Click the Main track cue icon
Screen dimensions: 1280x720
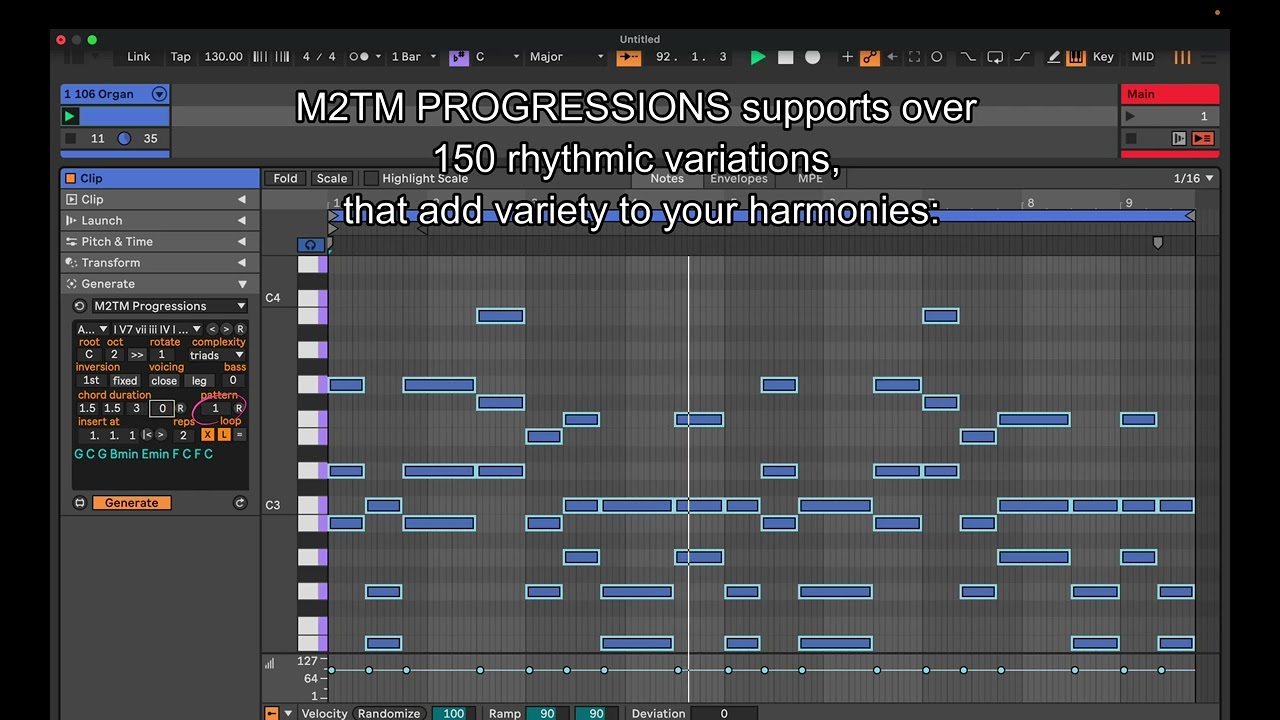[1179, 139]
